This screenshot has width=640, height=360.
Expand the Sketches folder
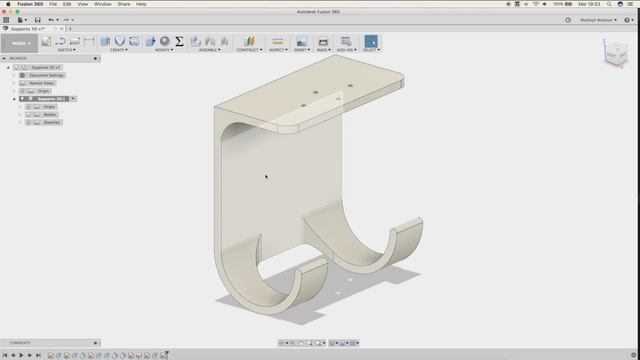click(x=20, y=122)
